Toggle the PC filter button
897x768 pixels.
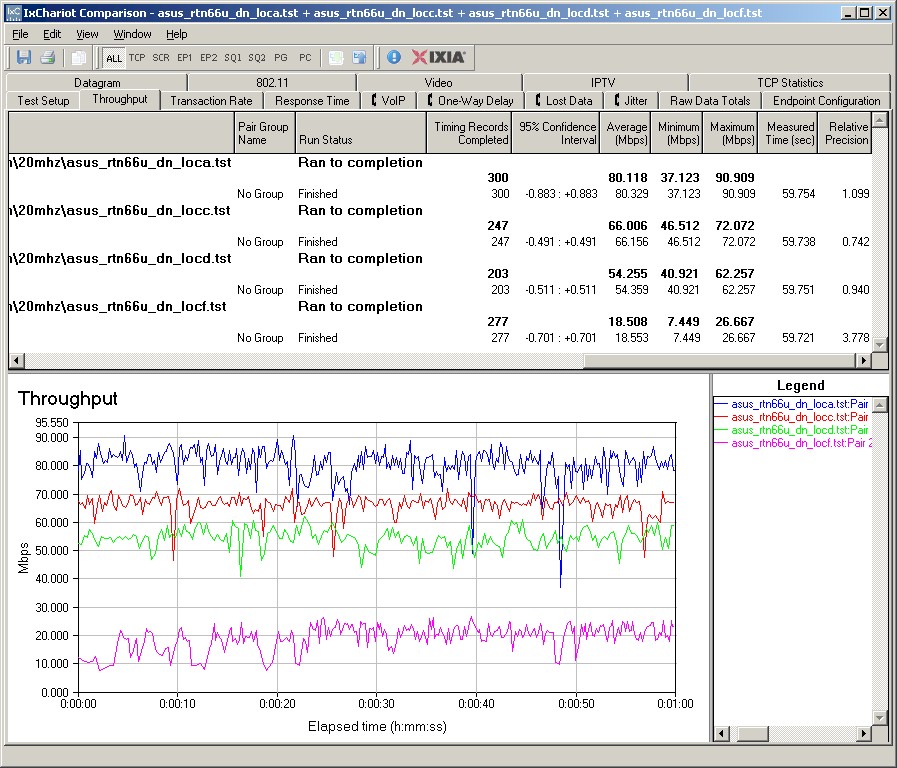point(305,58)
